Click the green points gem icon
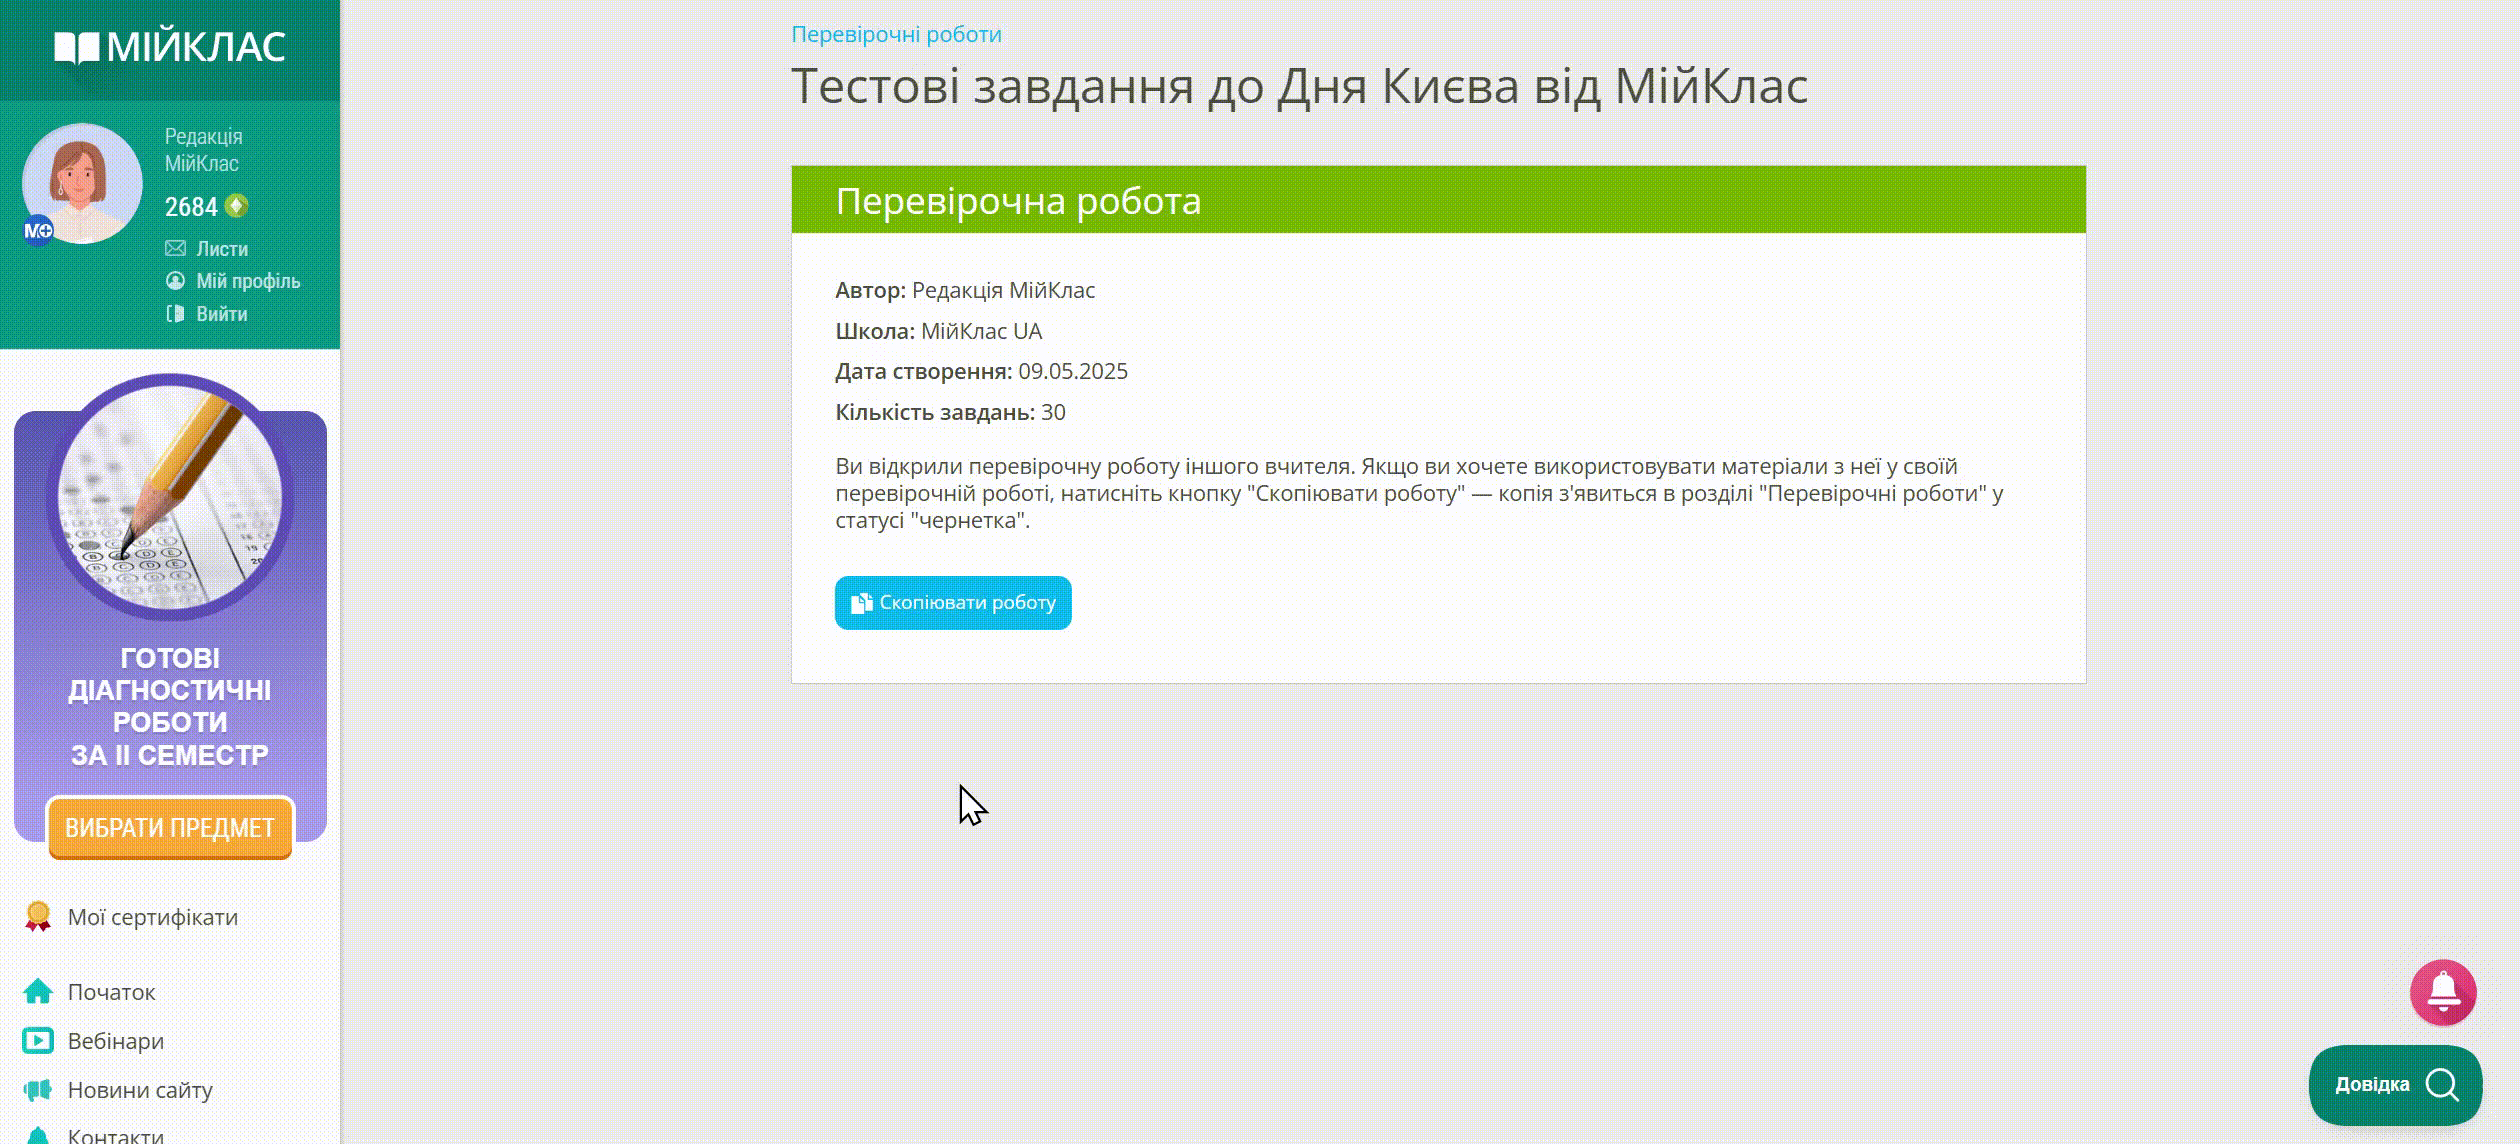The image size is (2520, 1144). click(236, 206)
